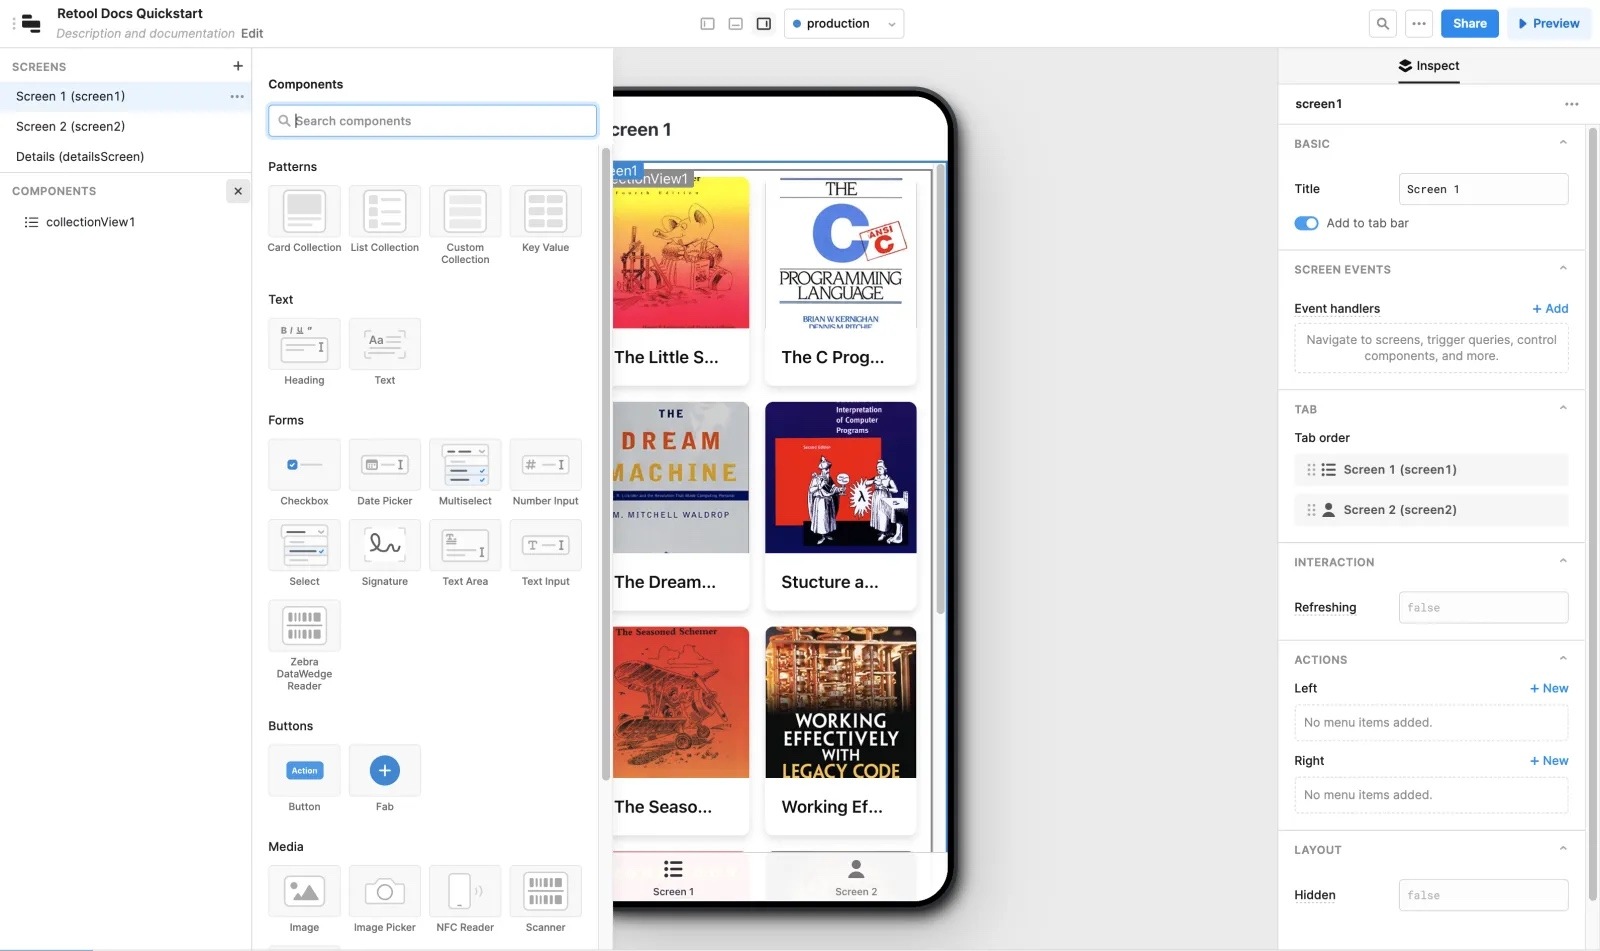
Task: Select Screen 1 (screen1) in screens list
Action: coord(125,96)
